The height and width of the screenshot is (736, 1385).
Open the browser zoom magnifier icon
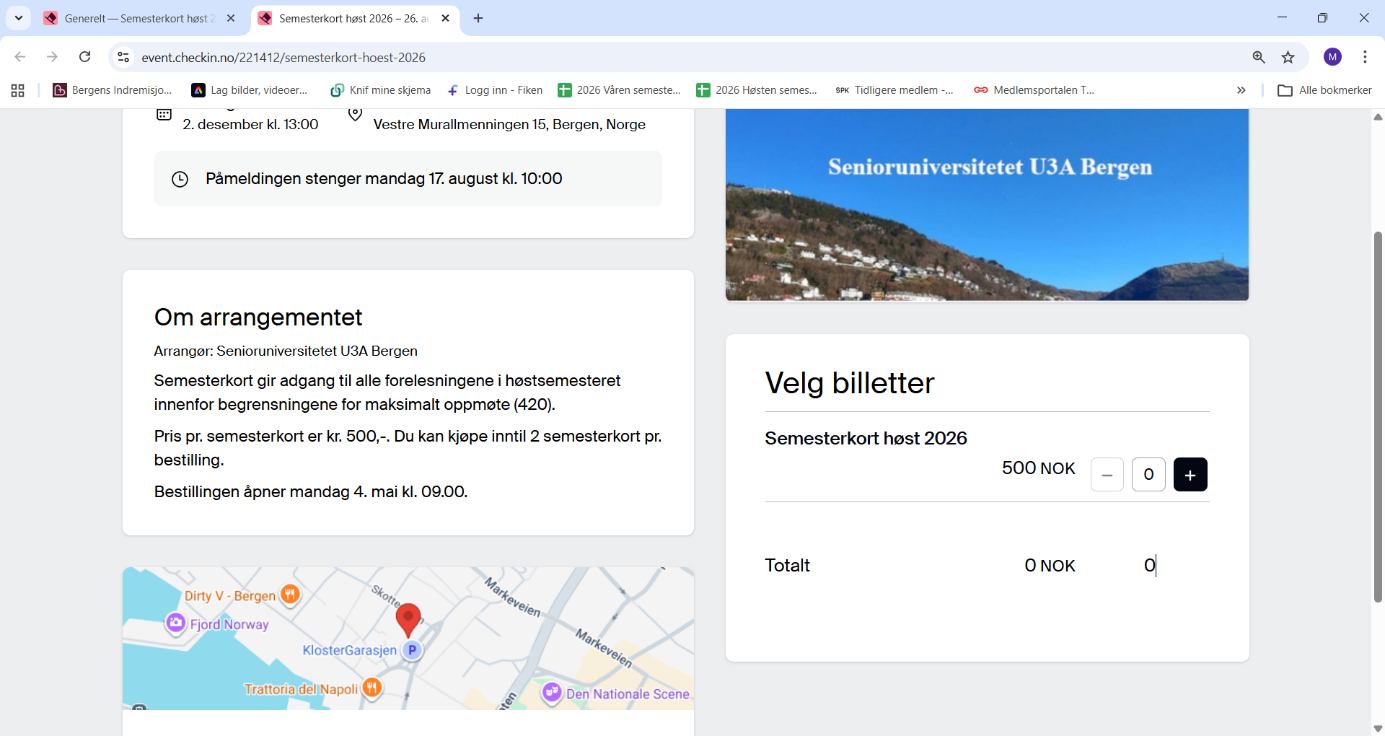[x=1258, y=57]
